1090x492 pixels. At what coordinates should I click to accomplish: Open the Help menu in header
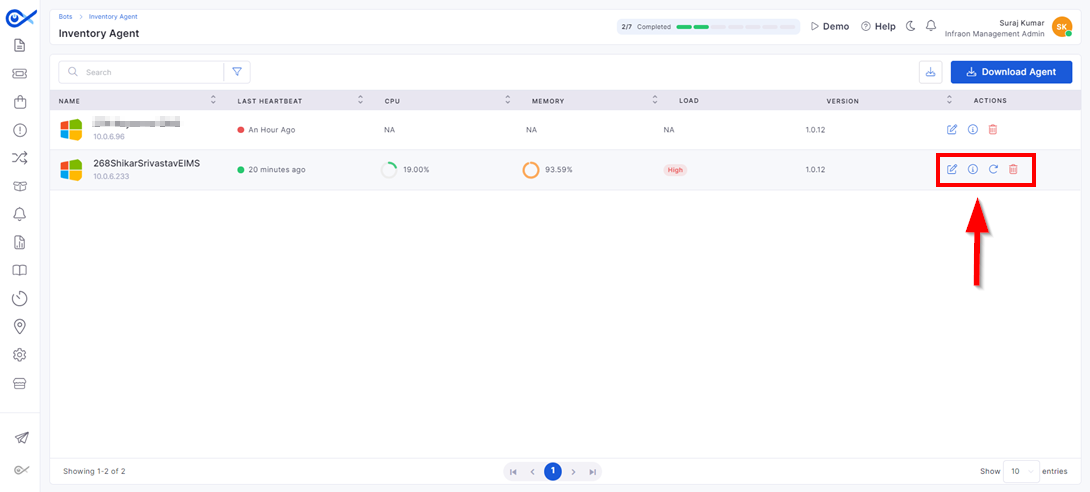(x=879, y=26)
